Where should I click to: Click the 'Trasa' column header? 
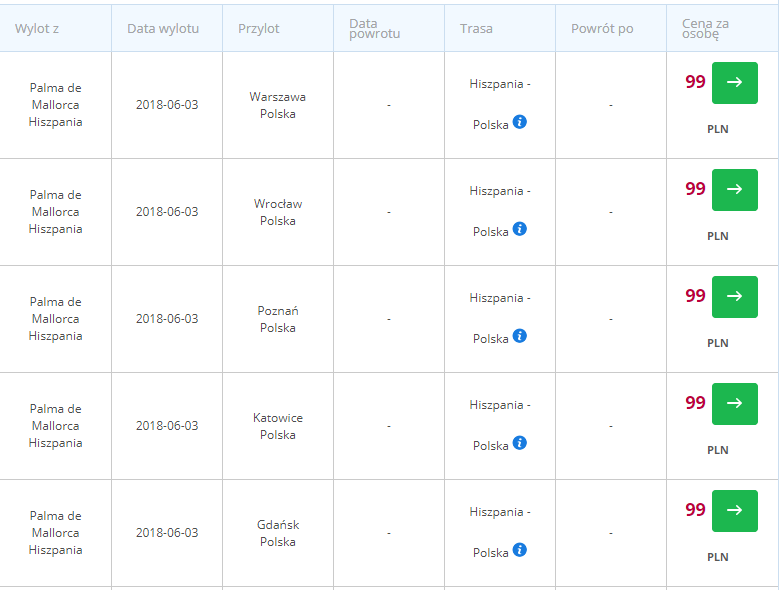coord(476,28)
